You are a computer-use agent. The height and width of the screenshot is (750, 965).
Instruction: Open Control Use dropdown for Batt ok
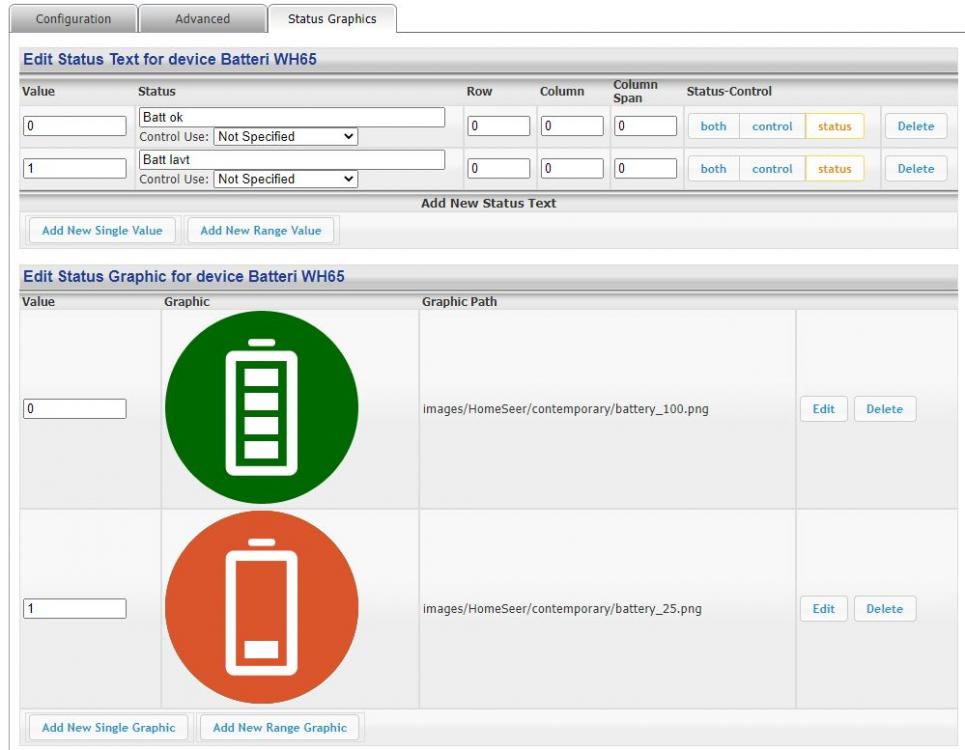click(286, 137)
